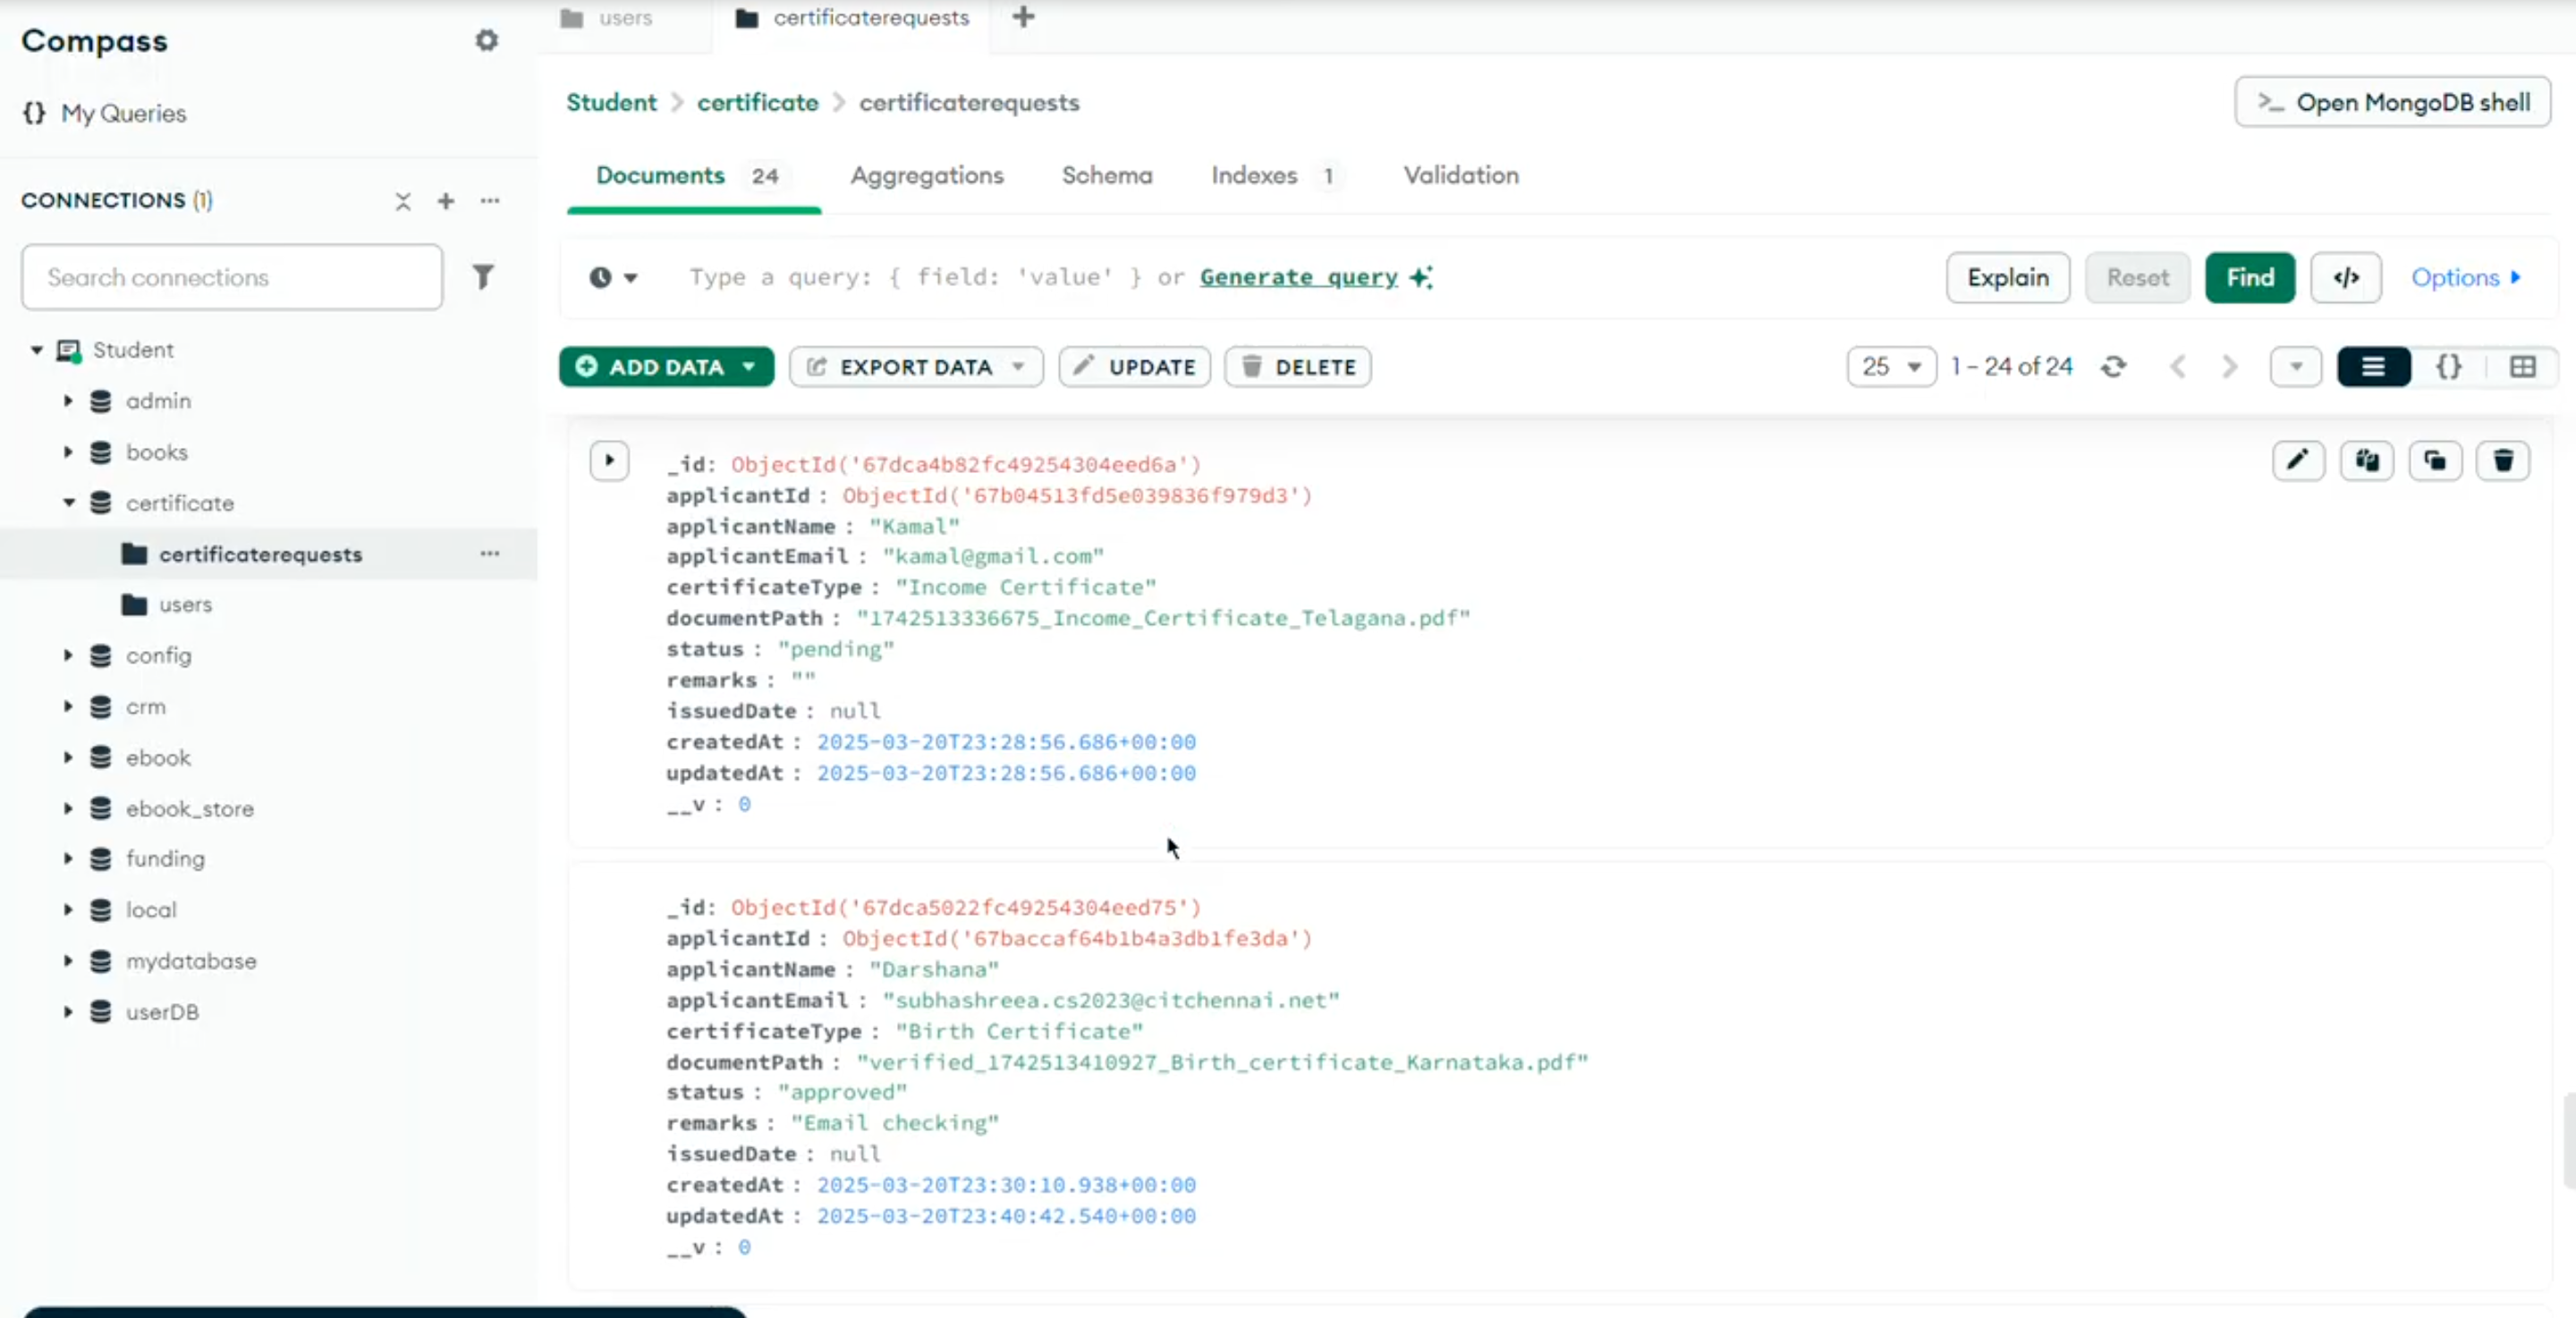Viewport: 2576px width, 1318px height.
Task: Click the Generate query link
Action: pos(1298,278)
